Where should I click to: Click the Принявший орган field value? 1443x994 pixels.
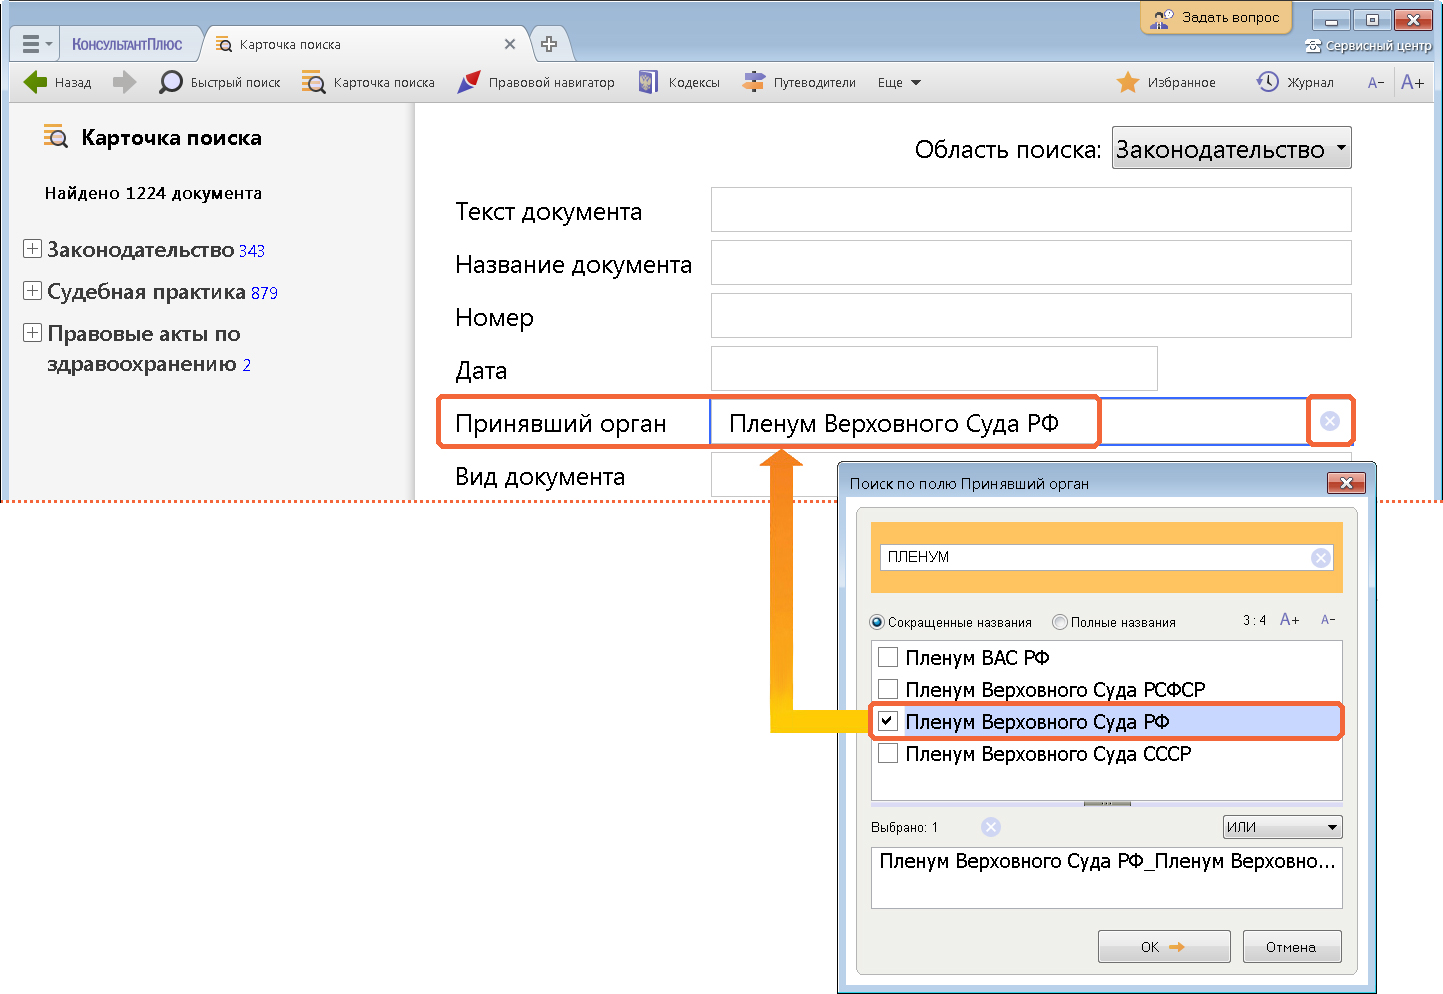click(x=894, y=423)
